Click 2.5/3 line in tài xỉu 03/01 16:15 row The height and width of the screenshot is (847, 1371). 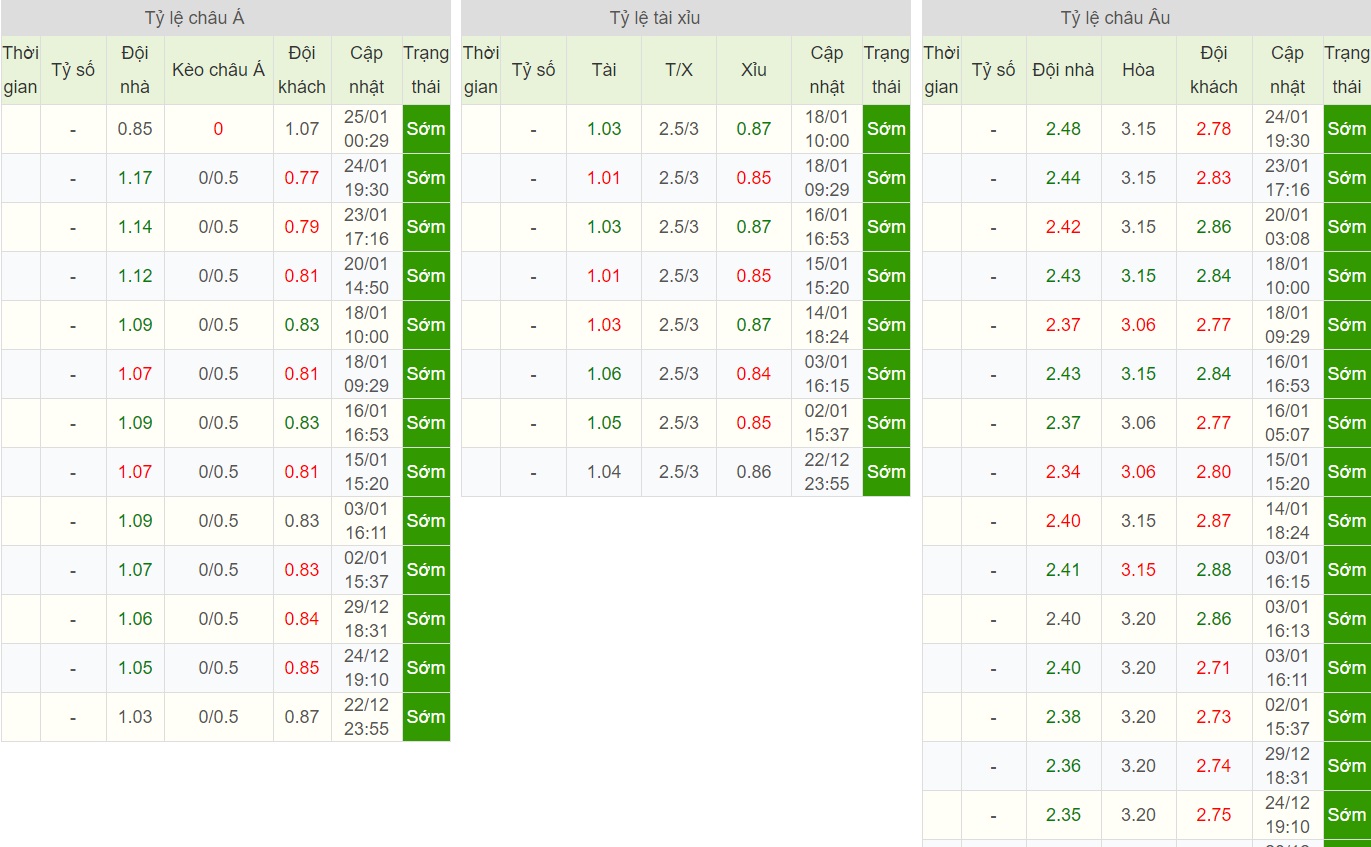(x=679, y=374)
